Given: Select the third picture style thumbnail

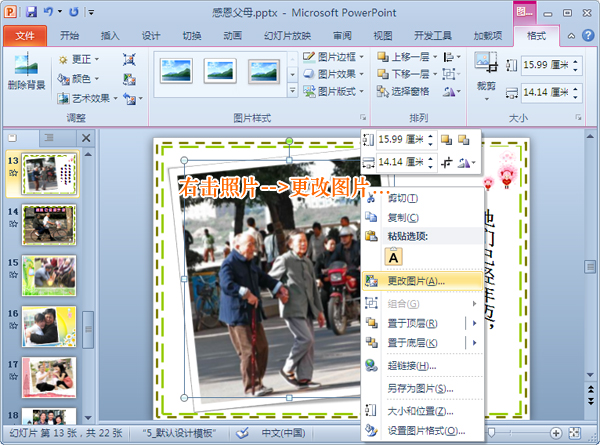Looking at the screenshot, I should 264,71.
